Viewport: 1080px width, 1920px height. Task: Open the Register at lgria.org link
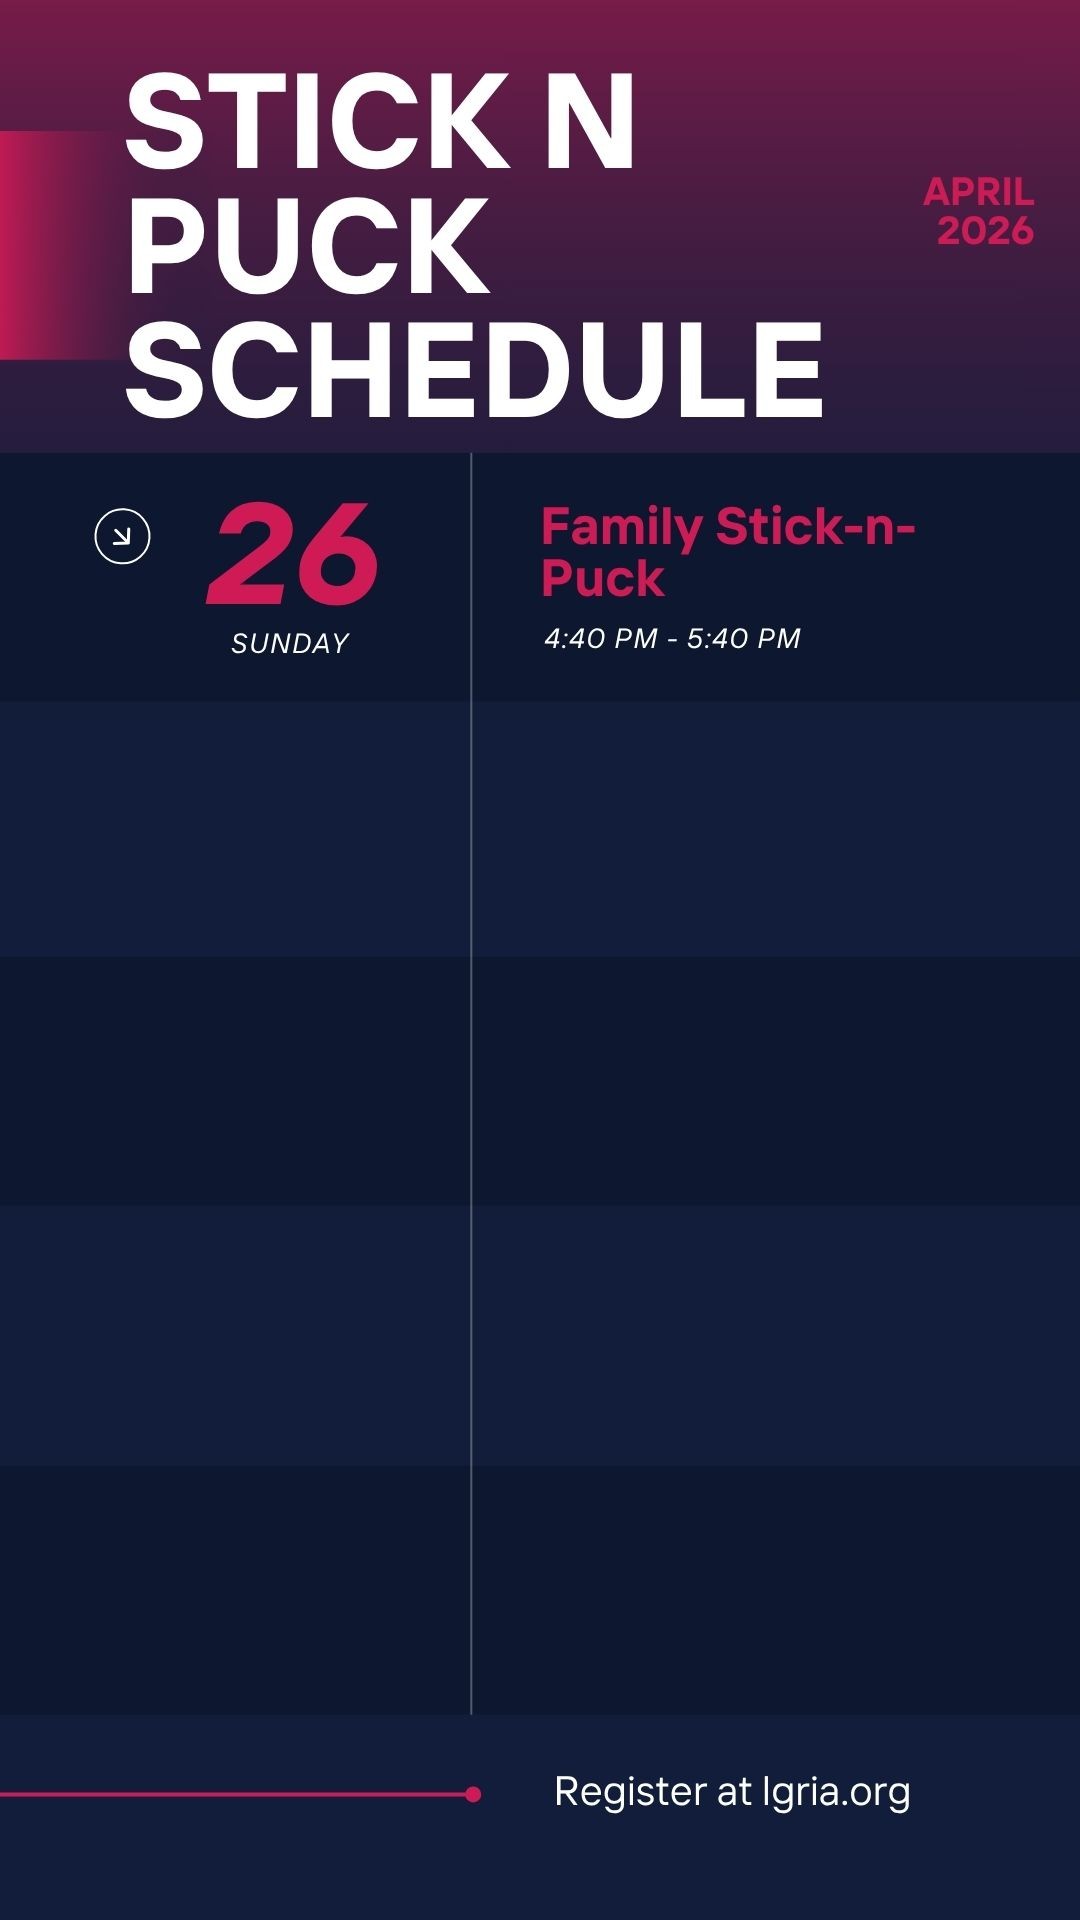(731, 1792)
